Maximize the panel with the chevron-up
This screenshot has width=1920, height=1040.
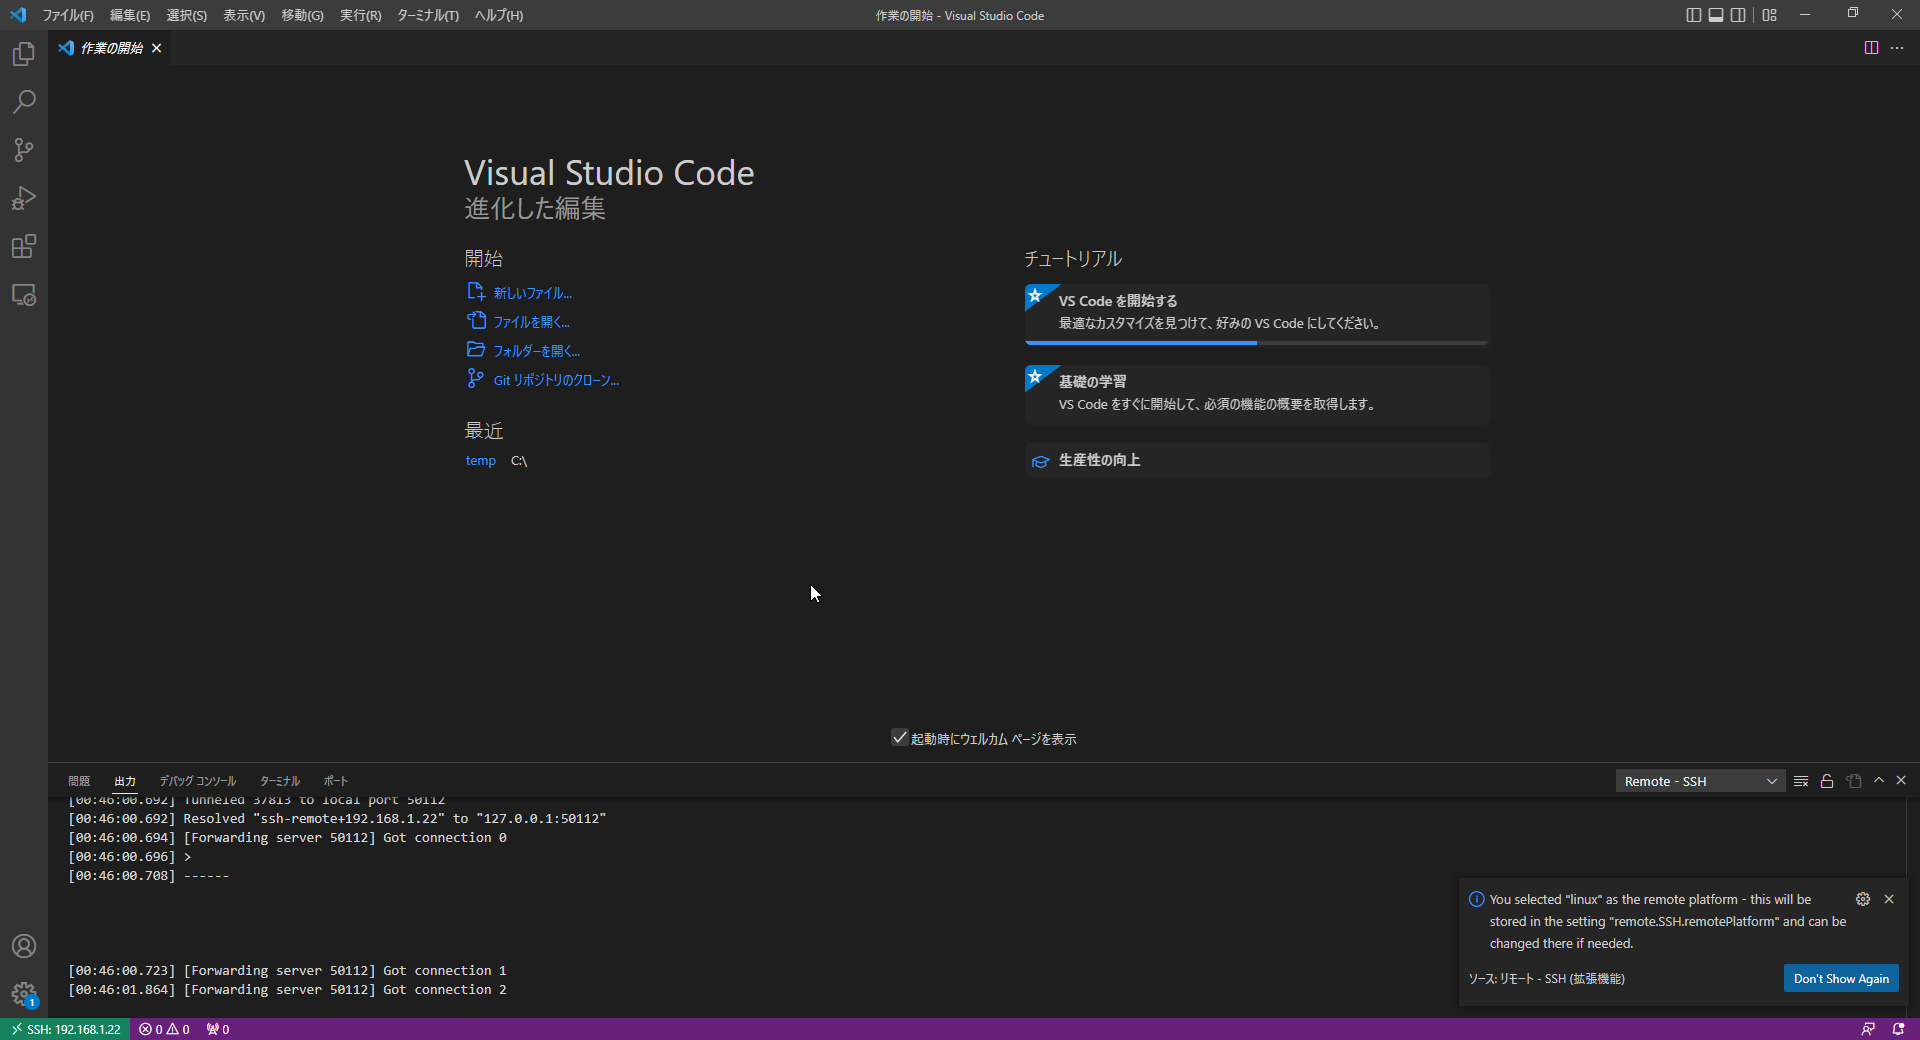tap(1879, 780)
